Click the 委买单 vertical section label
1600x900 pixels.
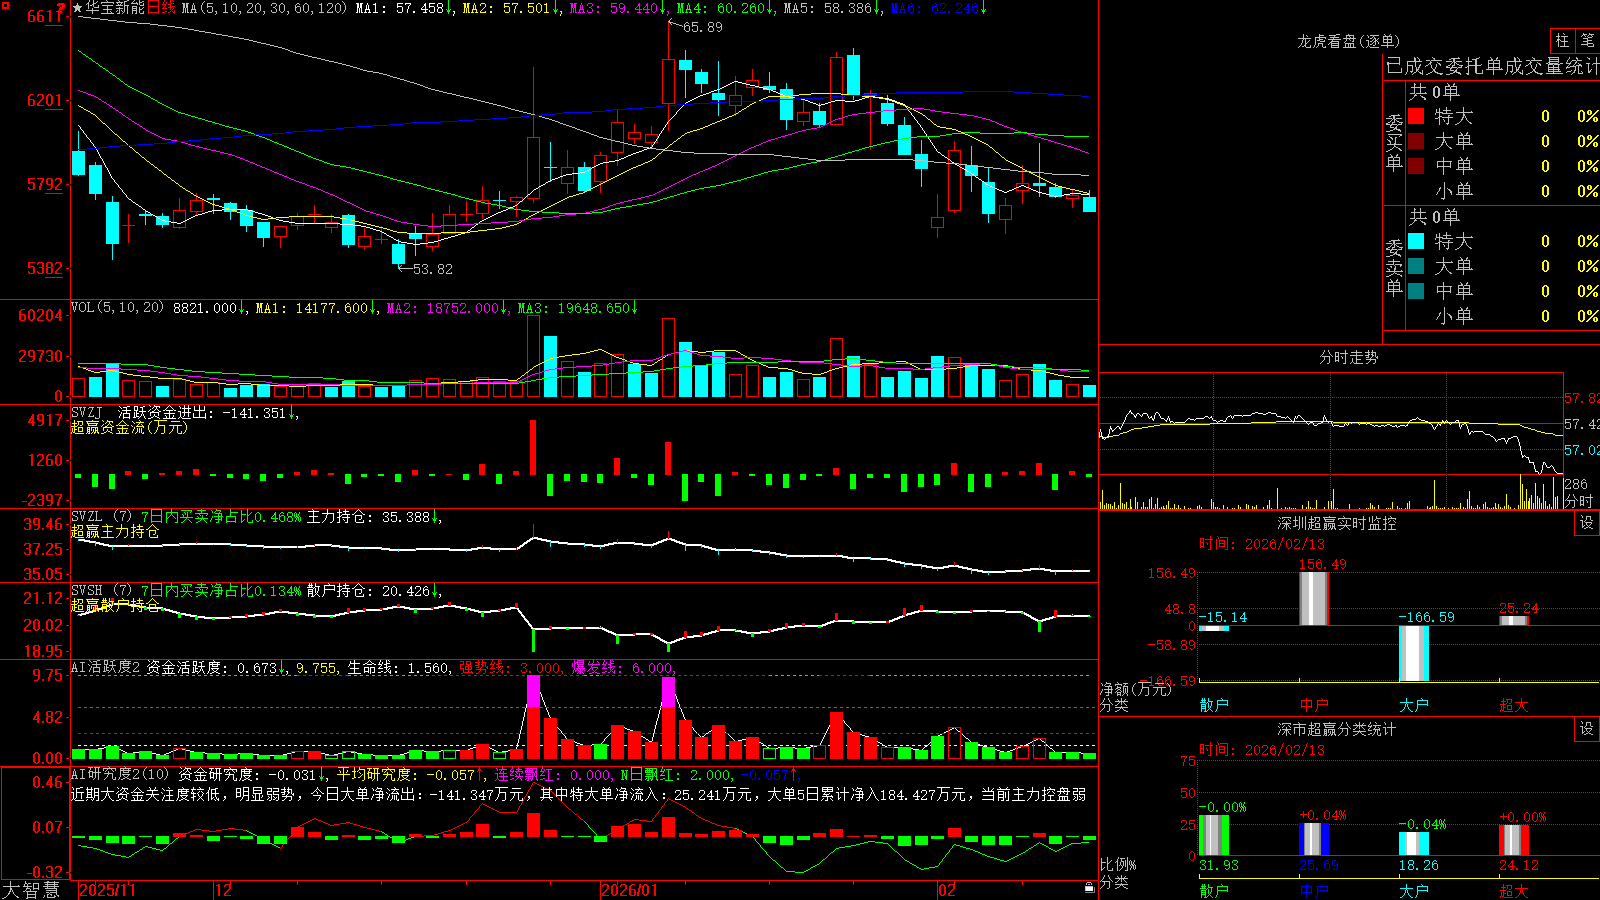(1394, 143)
